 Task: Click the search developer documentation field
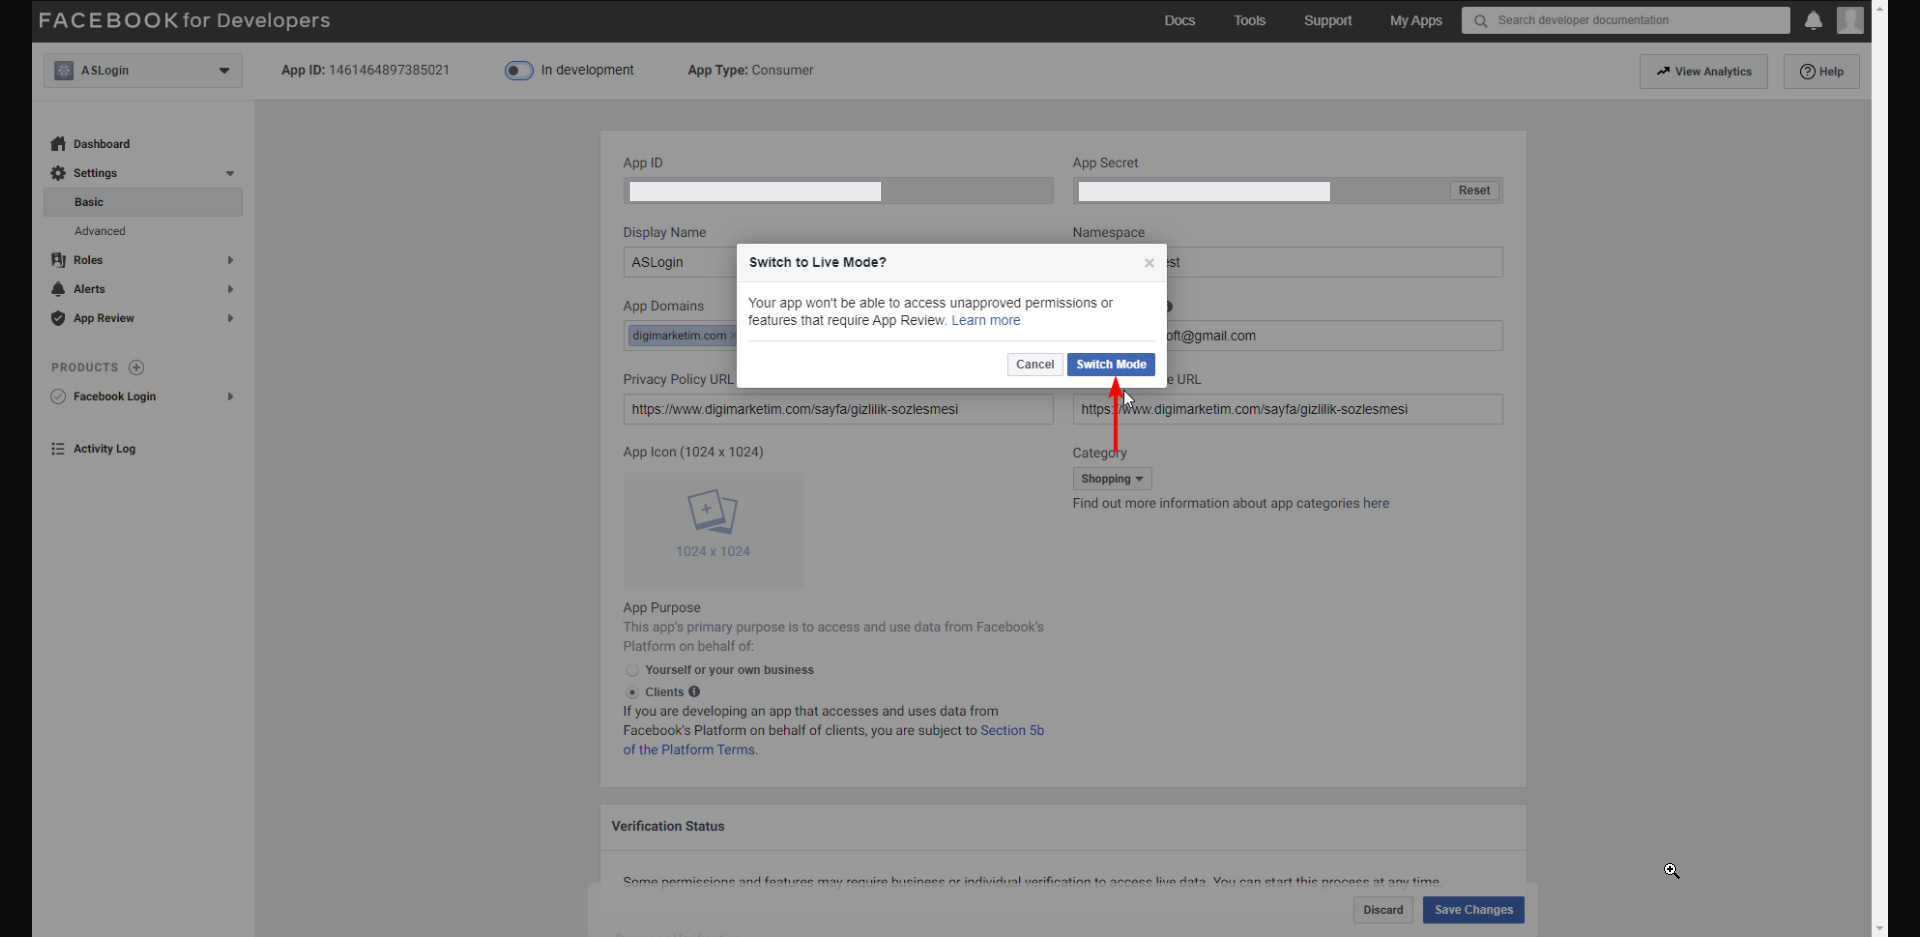pos(1625,20)
